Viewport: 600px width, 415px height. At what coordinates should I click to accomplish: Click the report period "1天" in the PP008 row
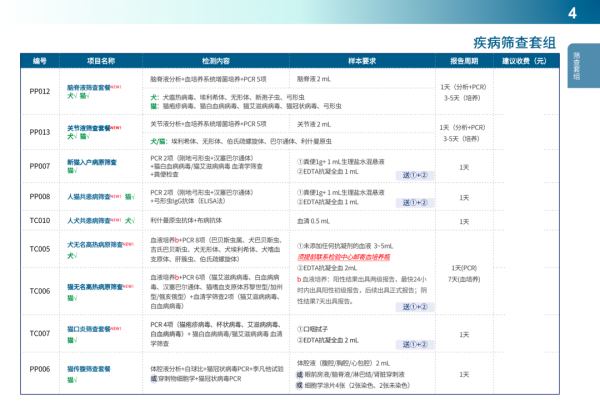(x=464, y=198)
